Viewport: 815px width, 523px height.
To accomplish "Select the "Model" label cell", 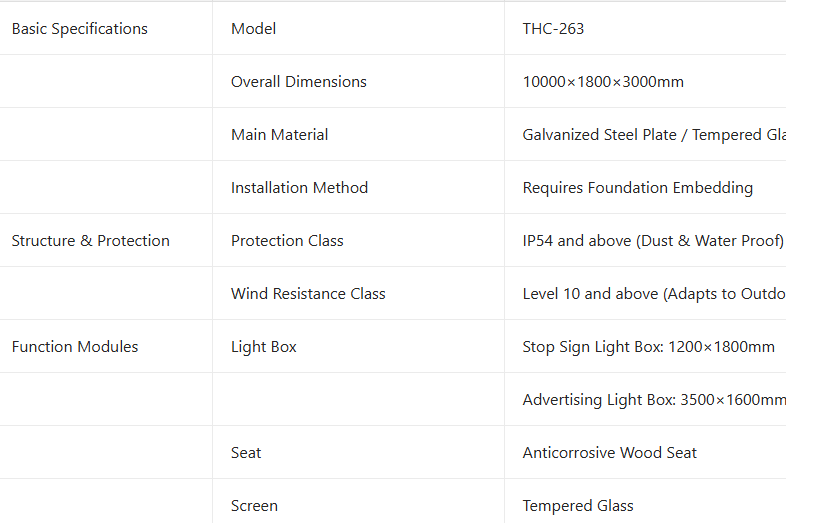I will tap(254, 29).
